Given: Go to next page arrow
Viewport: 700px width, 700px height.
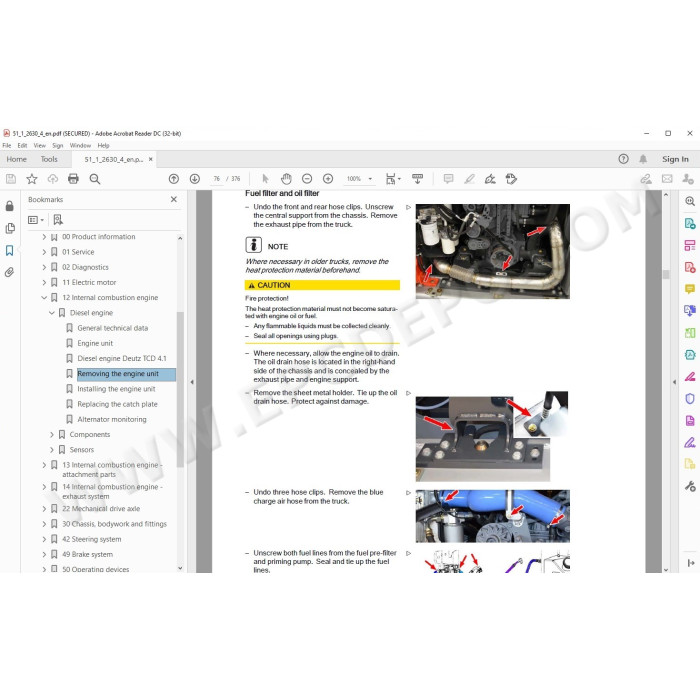Looking at the screenshot, I should tap(195, 179).
